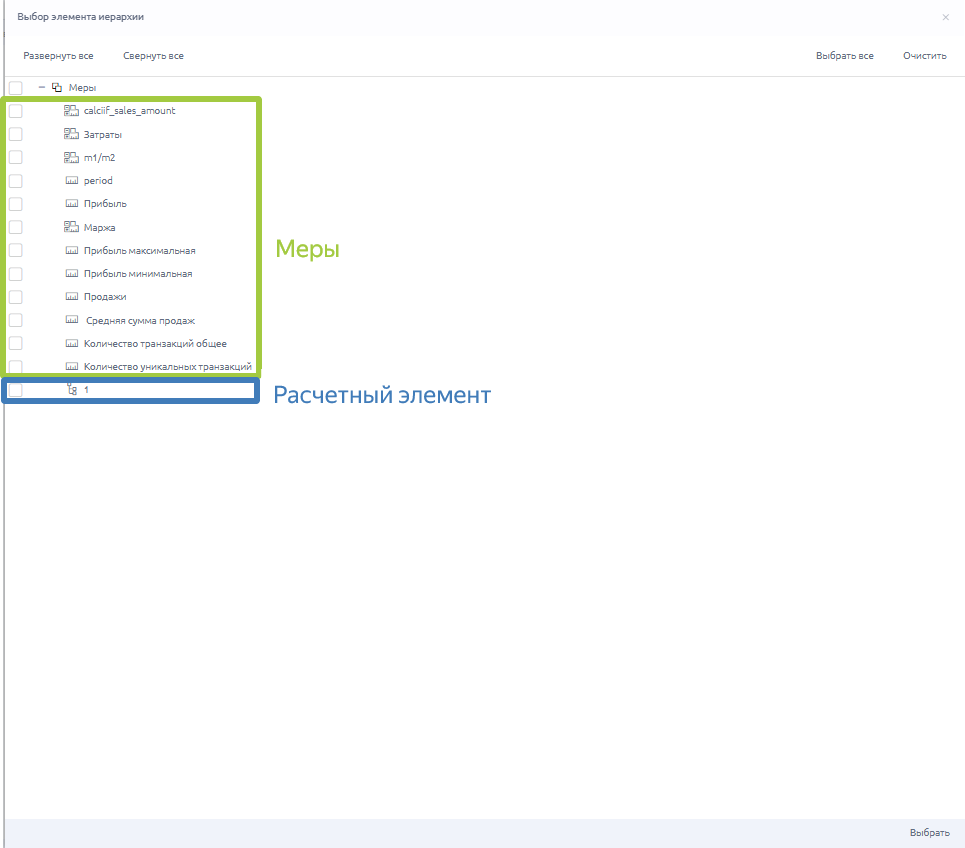
Task: Click the Меры folder icon in tree
Action: coord(57,88)
